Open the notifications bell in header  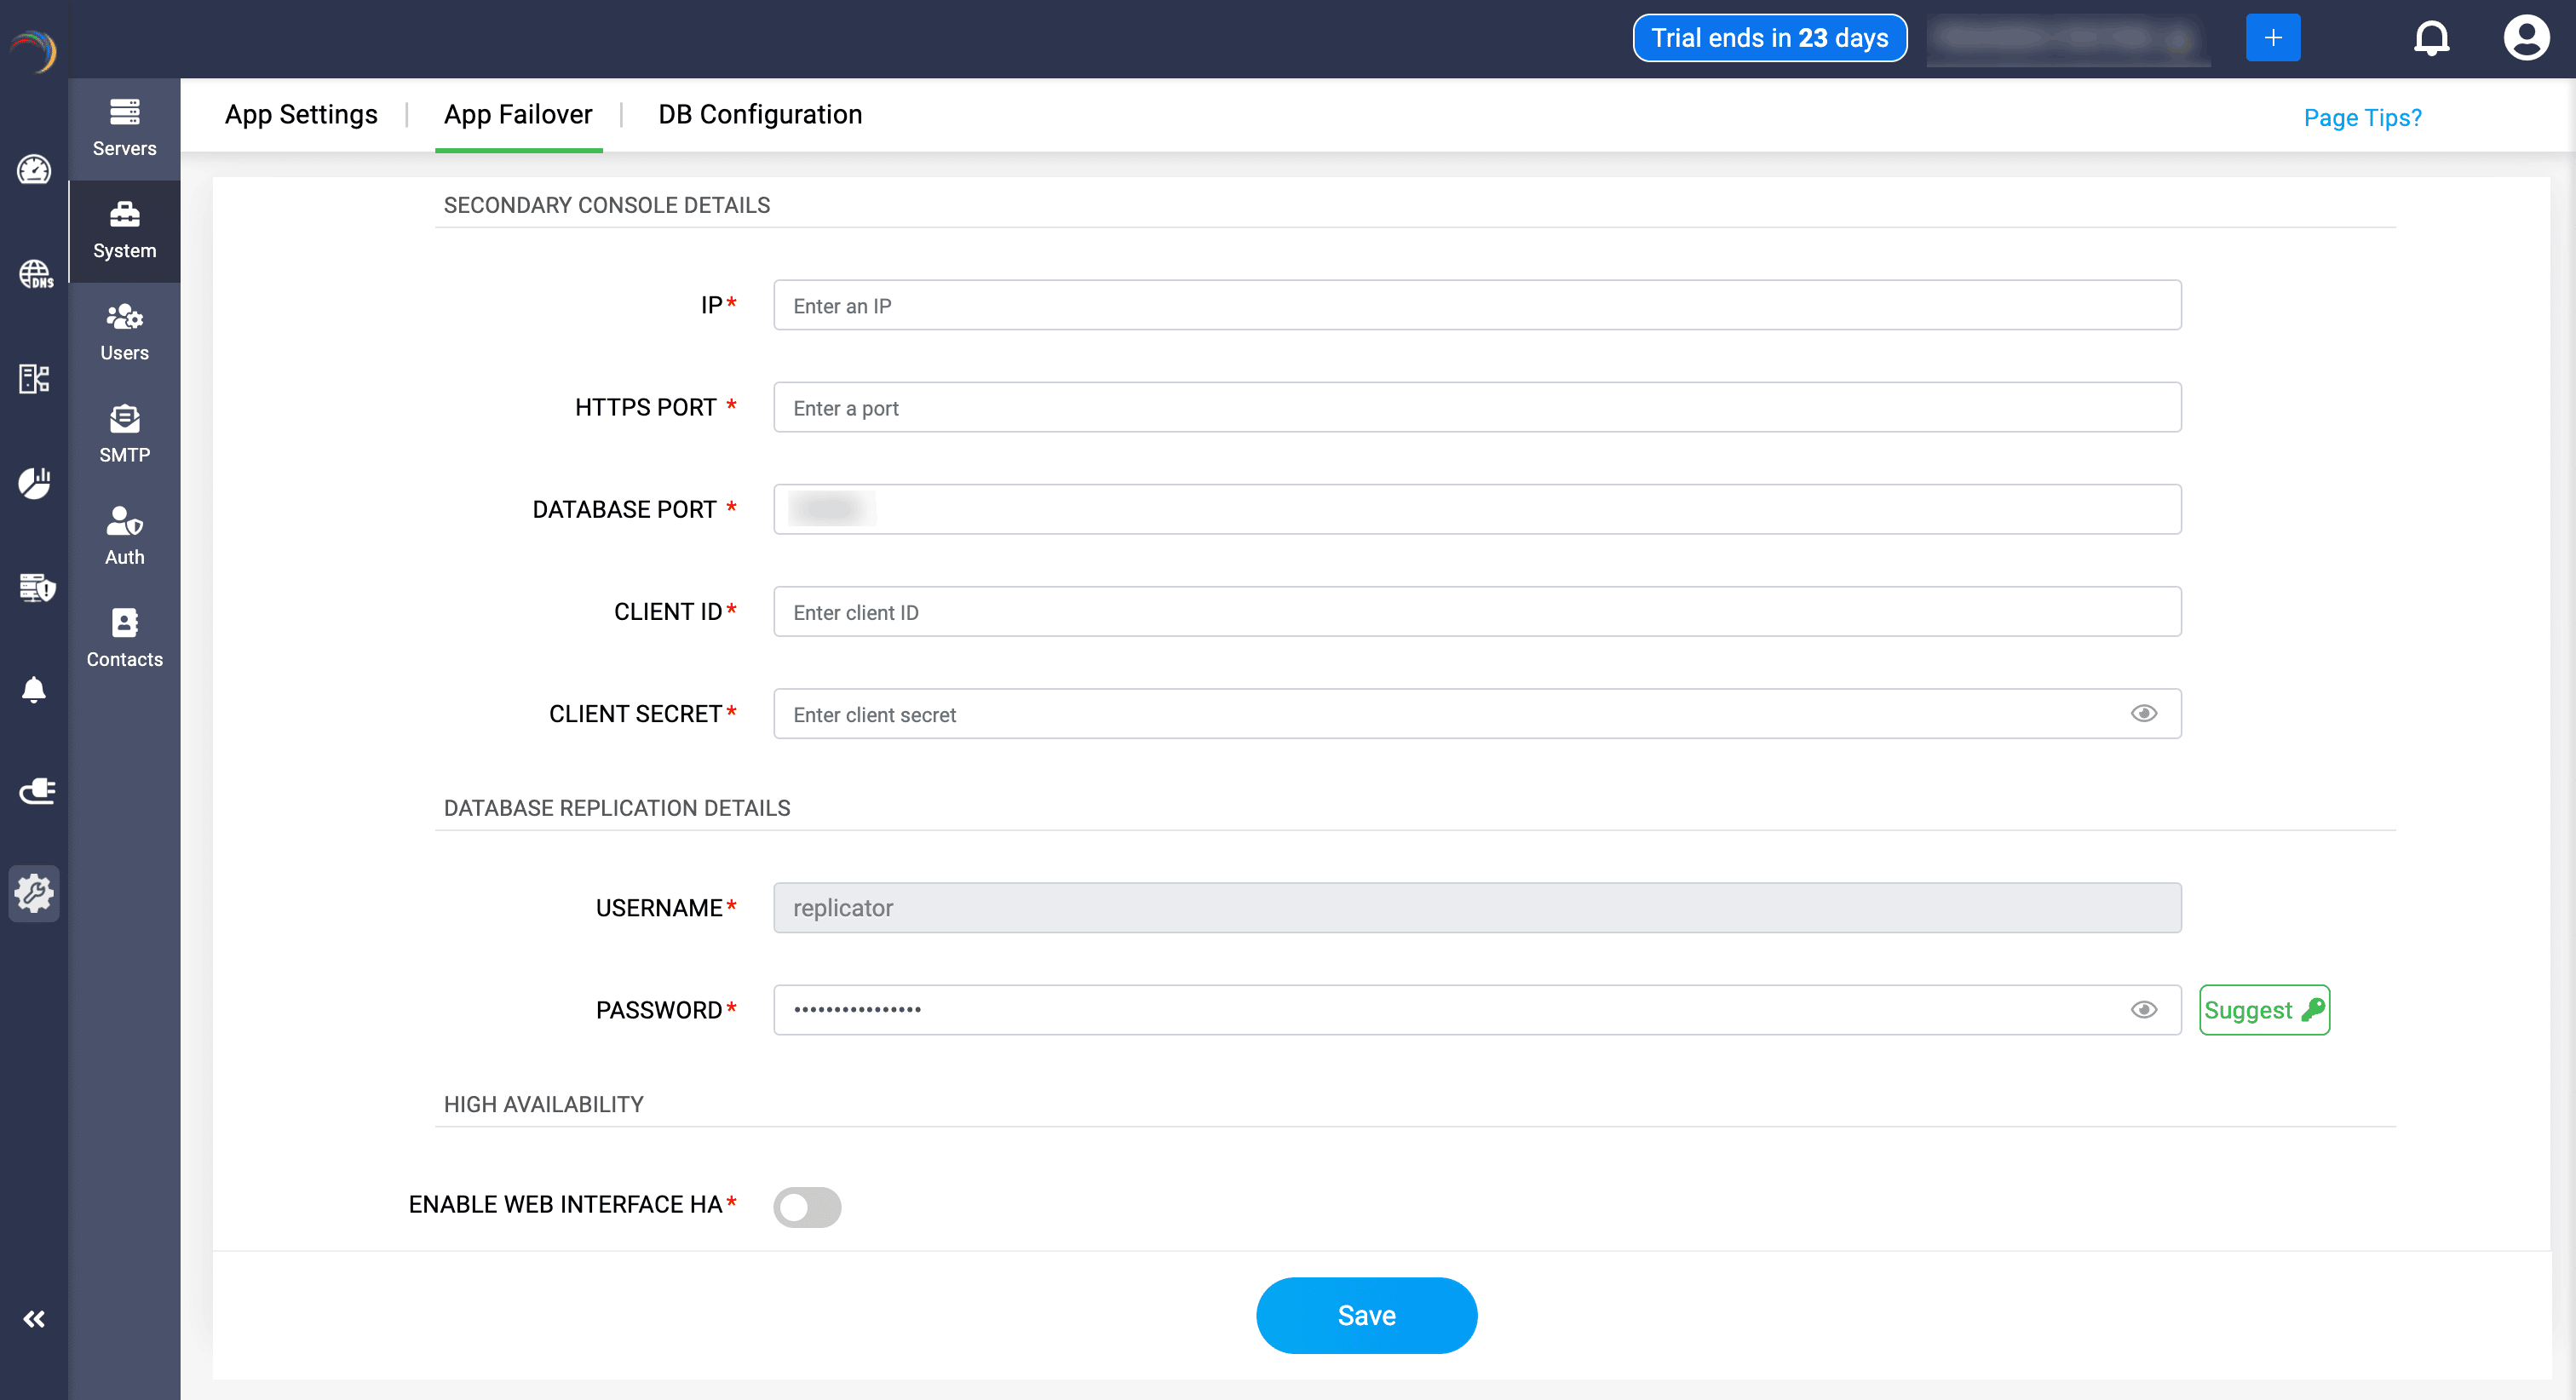(2431, 38)
